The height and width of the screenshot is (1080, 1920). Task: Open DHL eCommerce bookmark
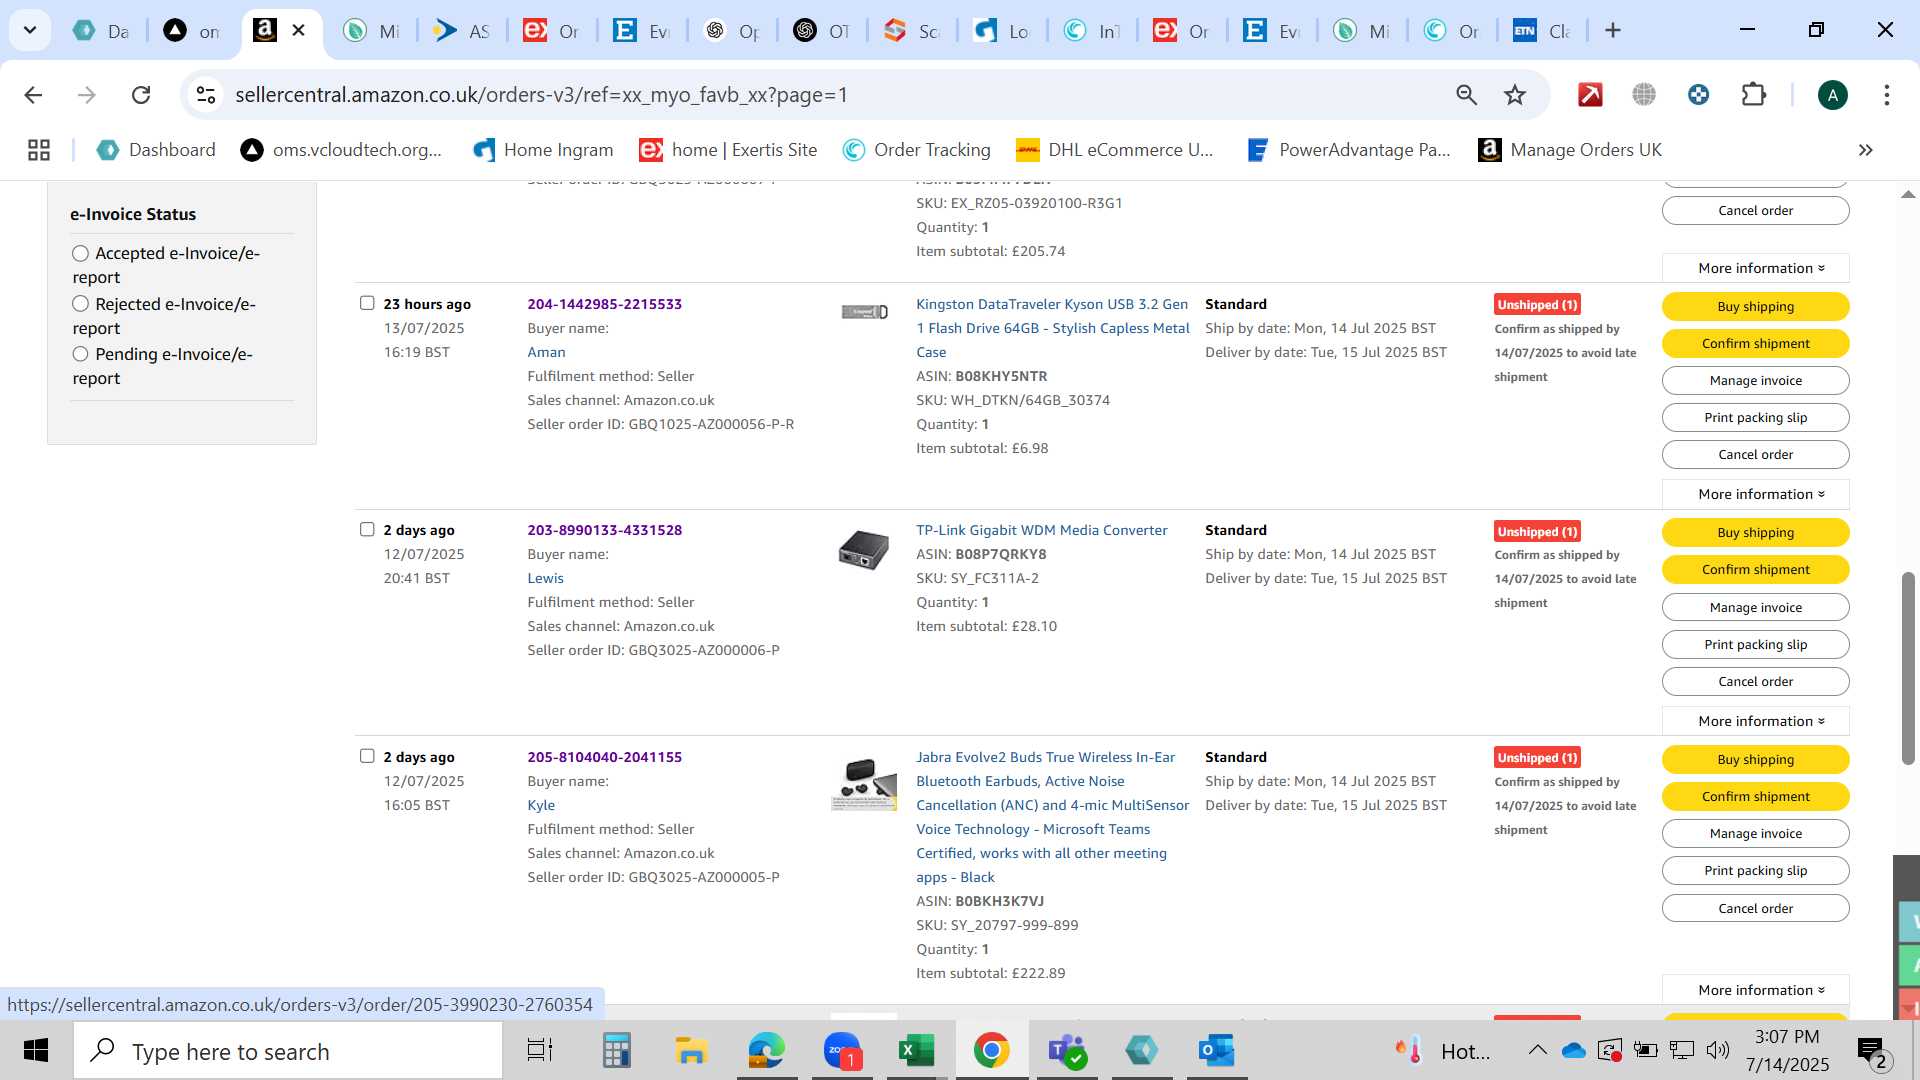[1114, 150]
